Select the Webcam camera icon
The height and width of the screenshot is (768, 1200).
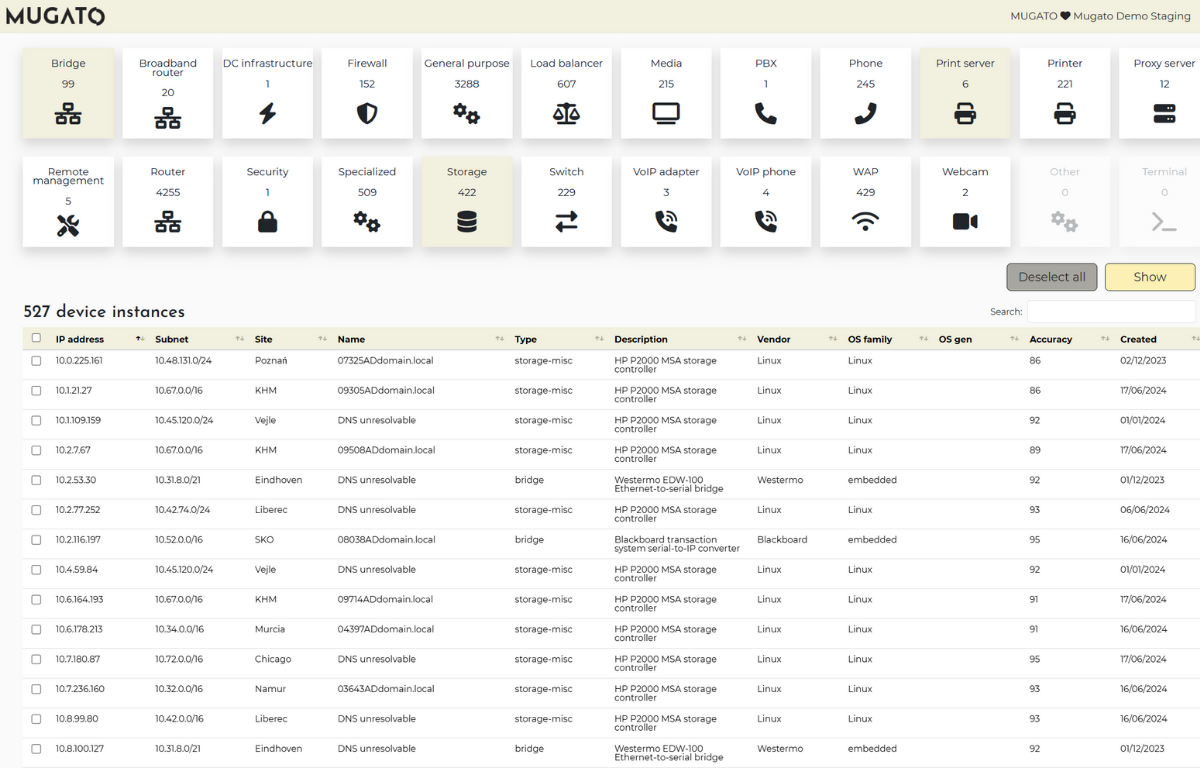(965, 222)
